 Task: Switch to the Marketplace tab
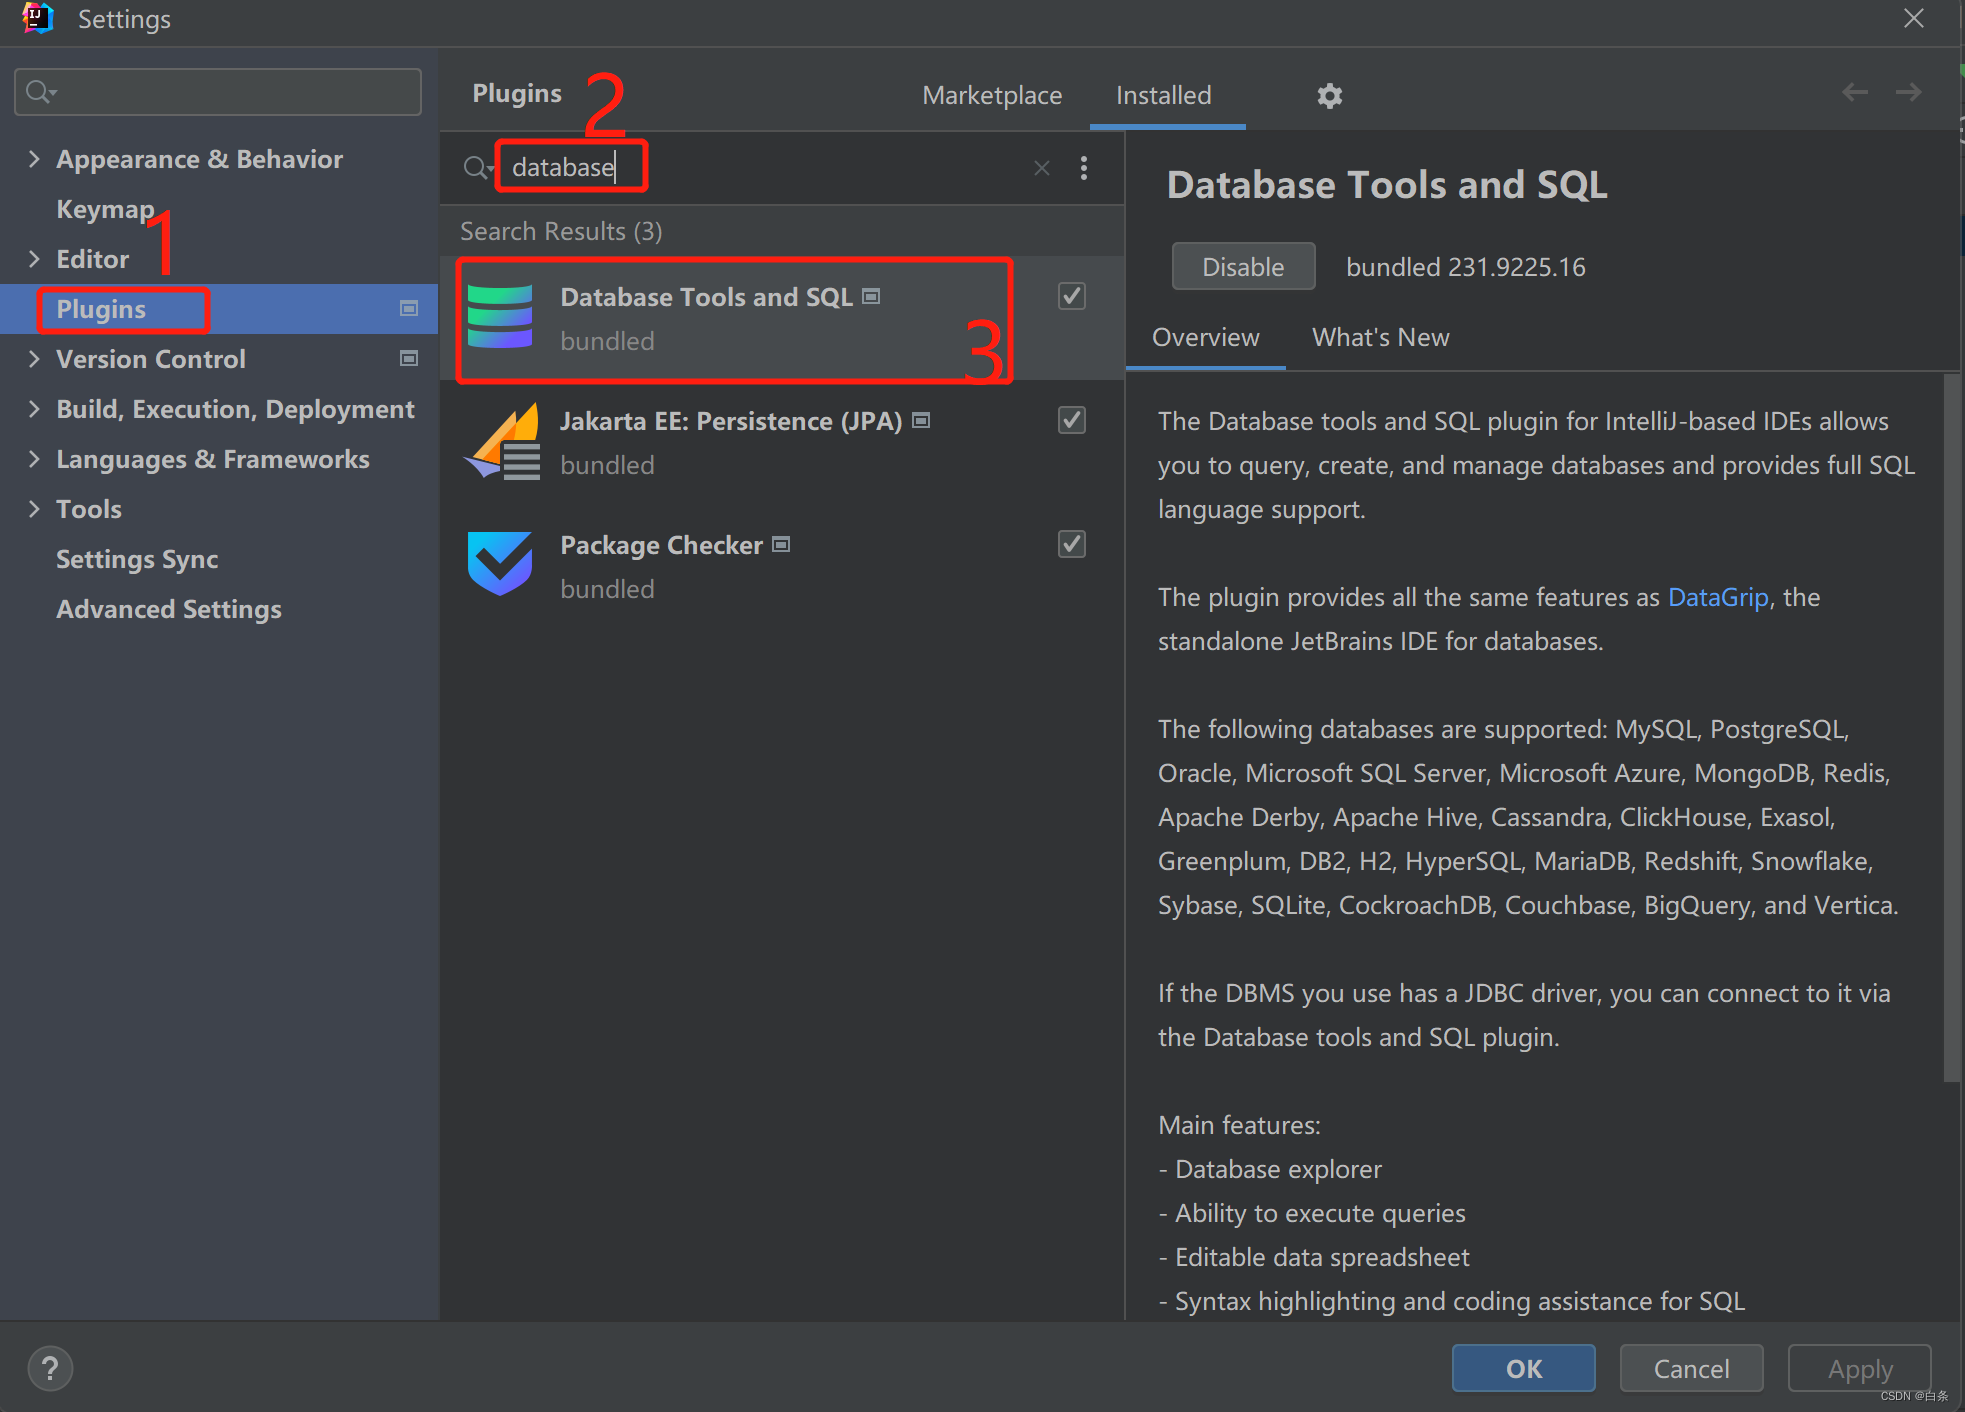992,95
